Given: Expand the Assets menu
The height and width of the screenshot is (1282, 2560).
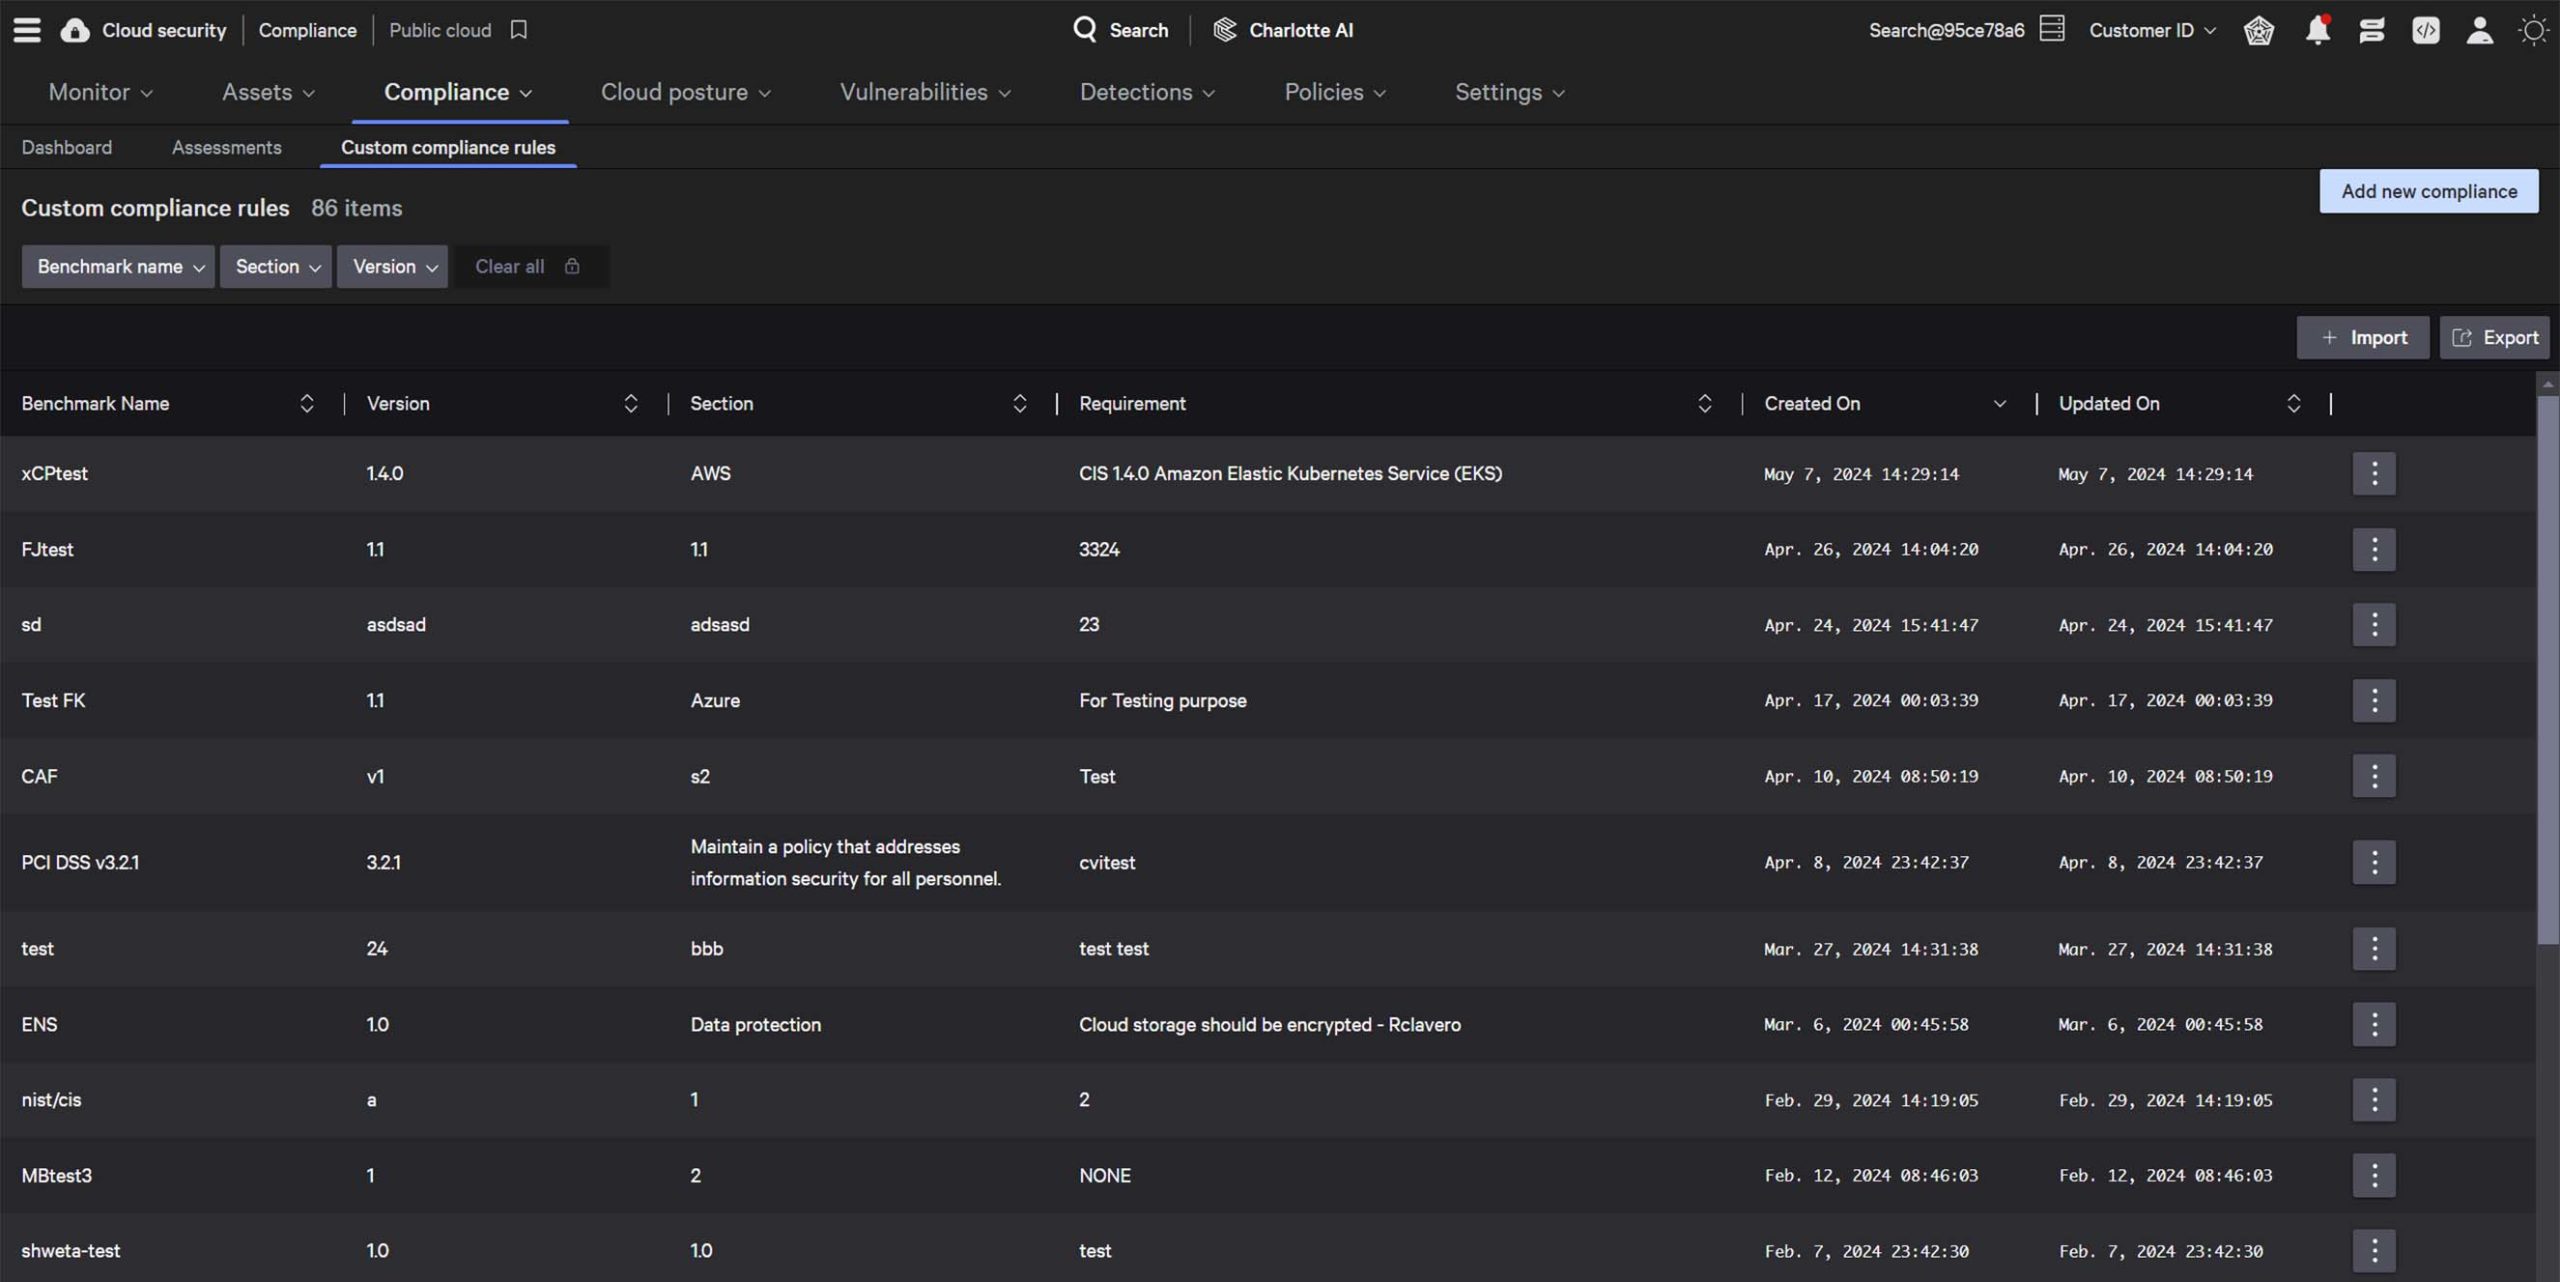Looking at the screenshot, I should pos(268,92).
